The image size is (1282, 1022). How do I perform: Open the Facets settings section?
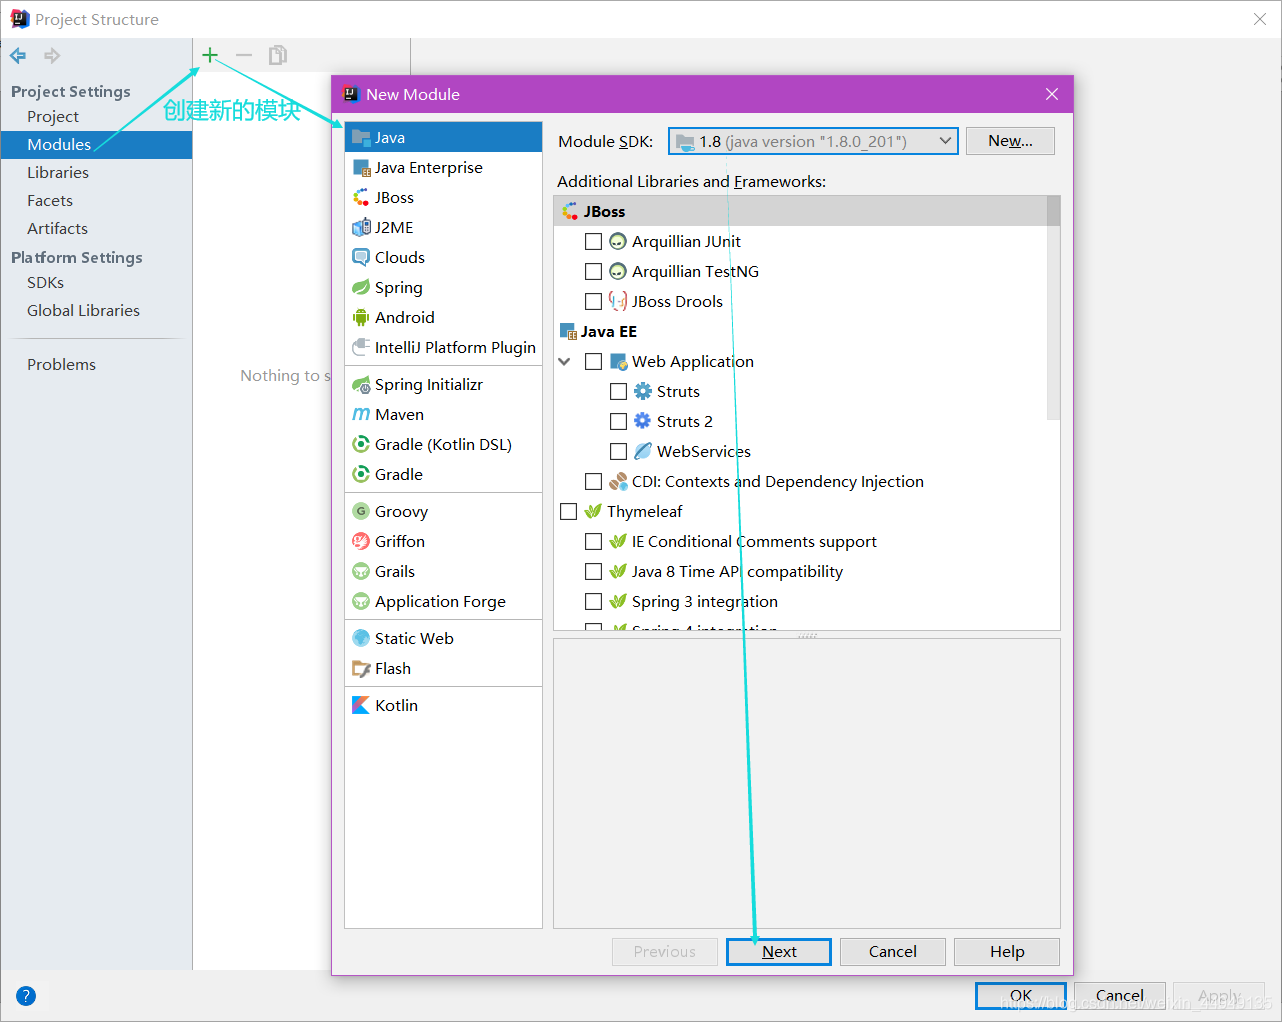tap(50, 200)
